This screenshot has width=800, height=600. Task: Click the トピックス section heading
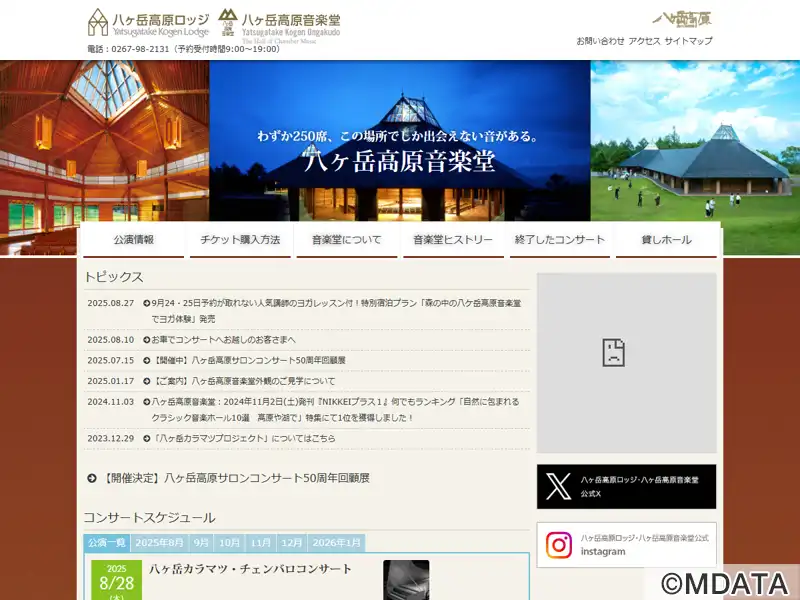click(x=114, y=277)
